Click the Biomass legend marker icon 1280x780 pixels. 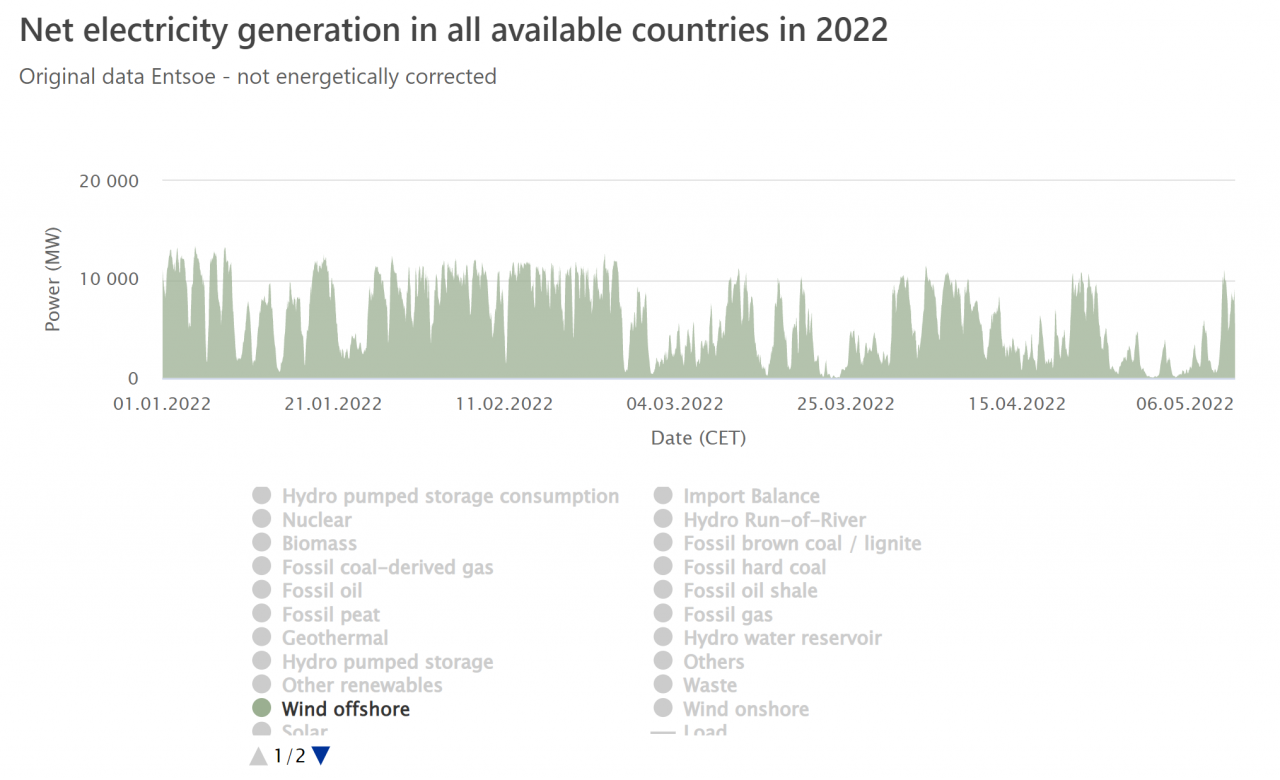[262, 543]
